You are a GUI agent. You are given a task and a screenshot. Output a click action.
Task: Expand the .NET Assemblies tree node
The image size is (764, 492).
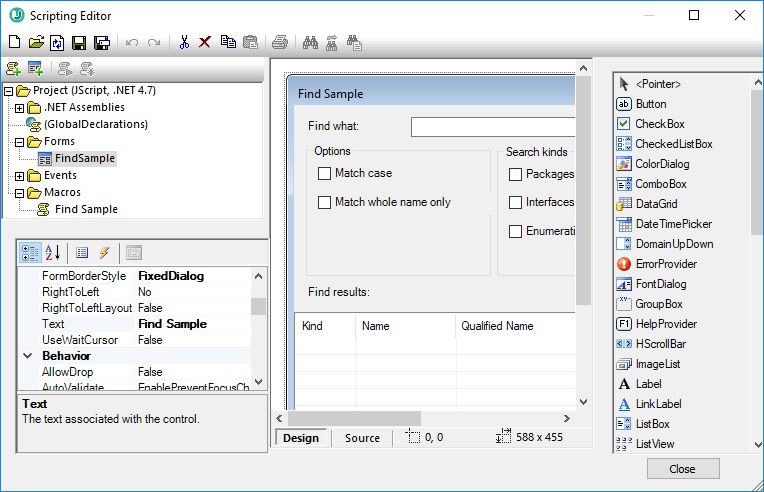tap(20, 107)
